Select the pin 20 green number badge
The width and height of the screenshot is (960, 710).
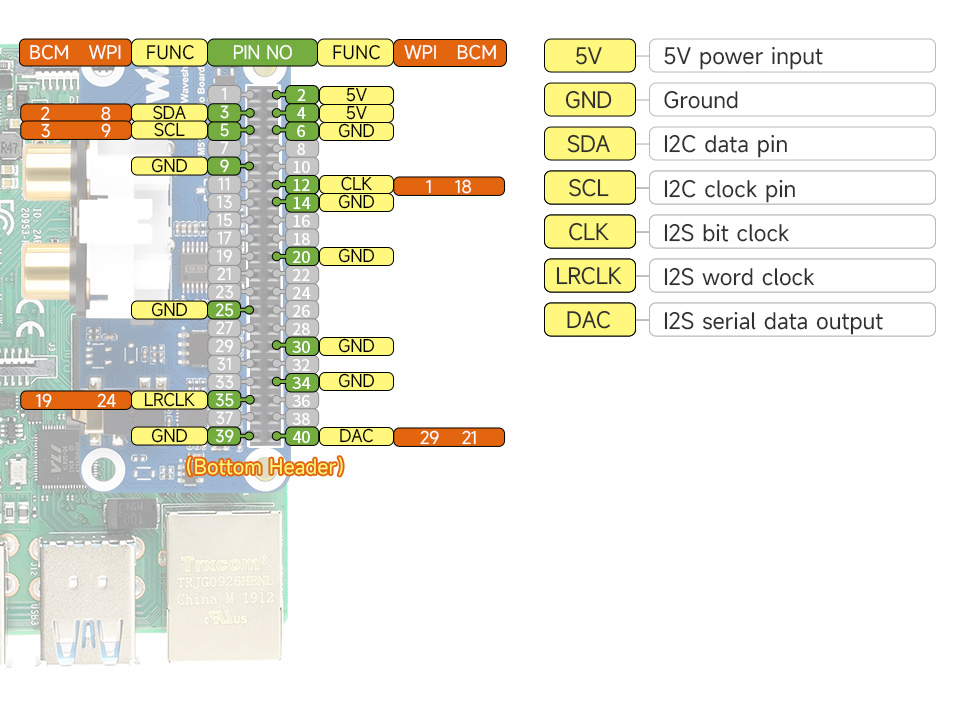click(301, 256)
